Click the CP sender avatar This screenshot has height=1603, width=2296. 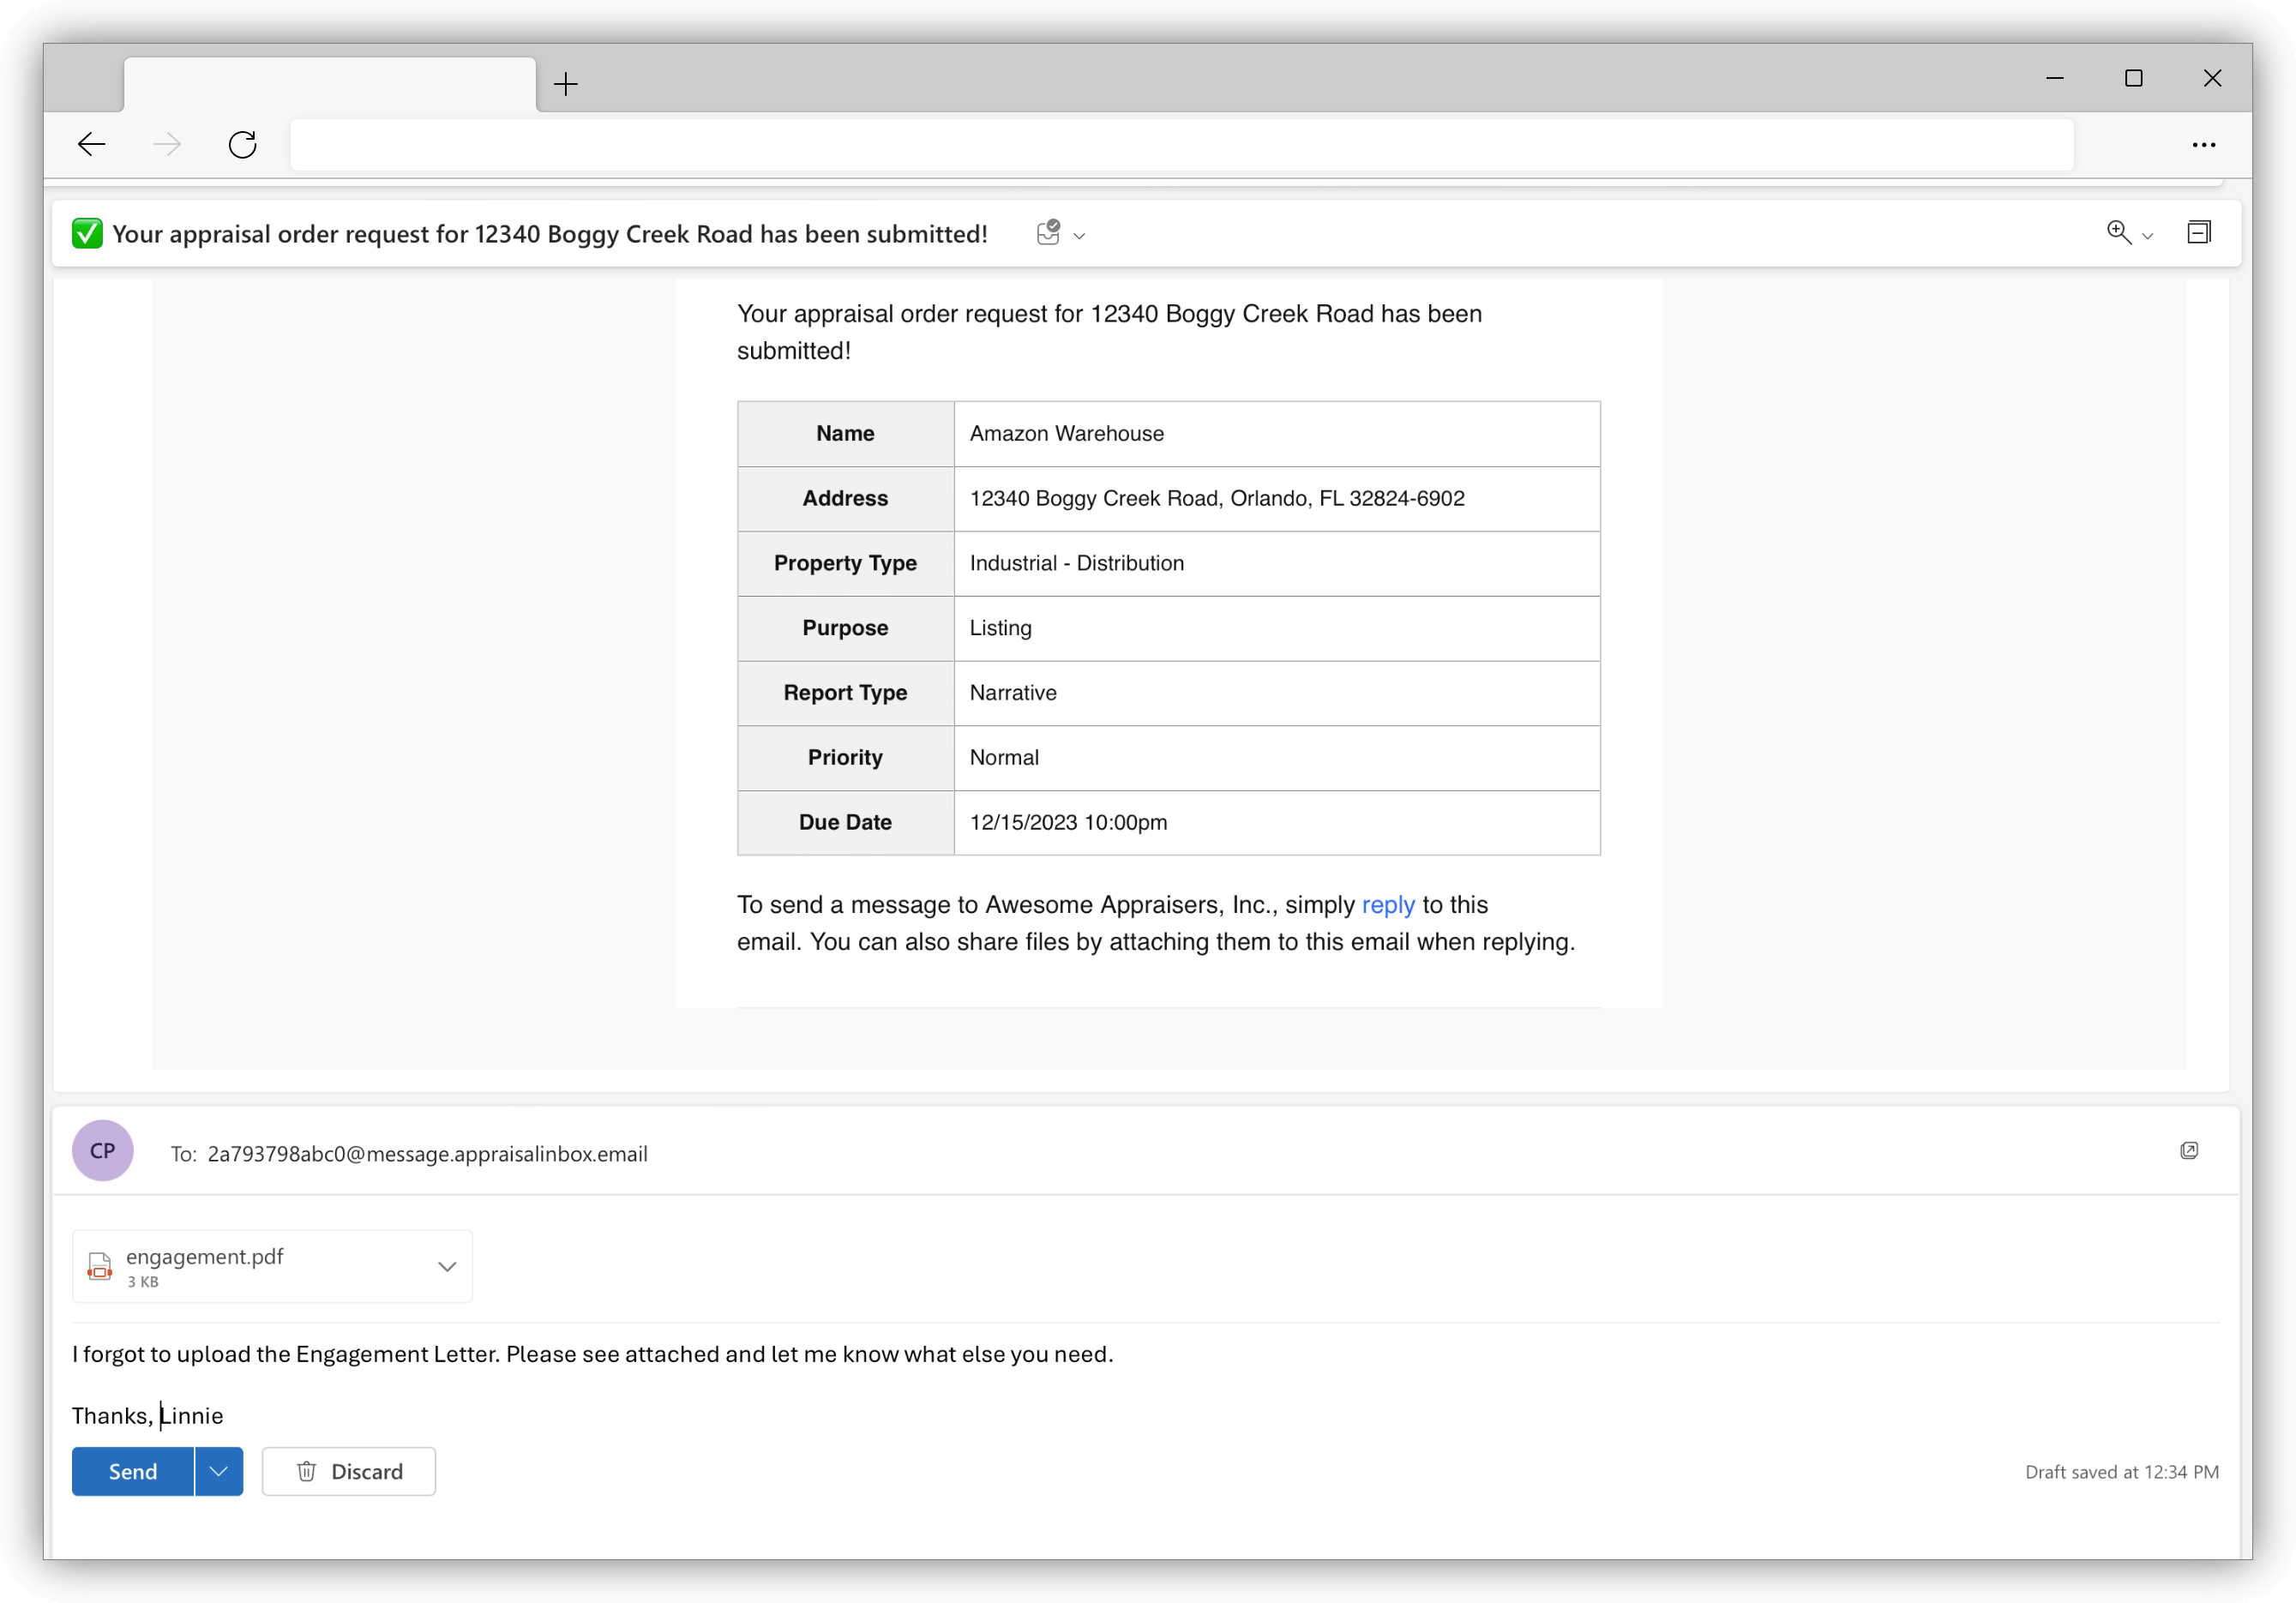[x=103, y=1150]
